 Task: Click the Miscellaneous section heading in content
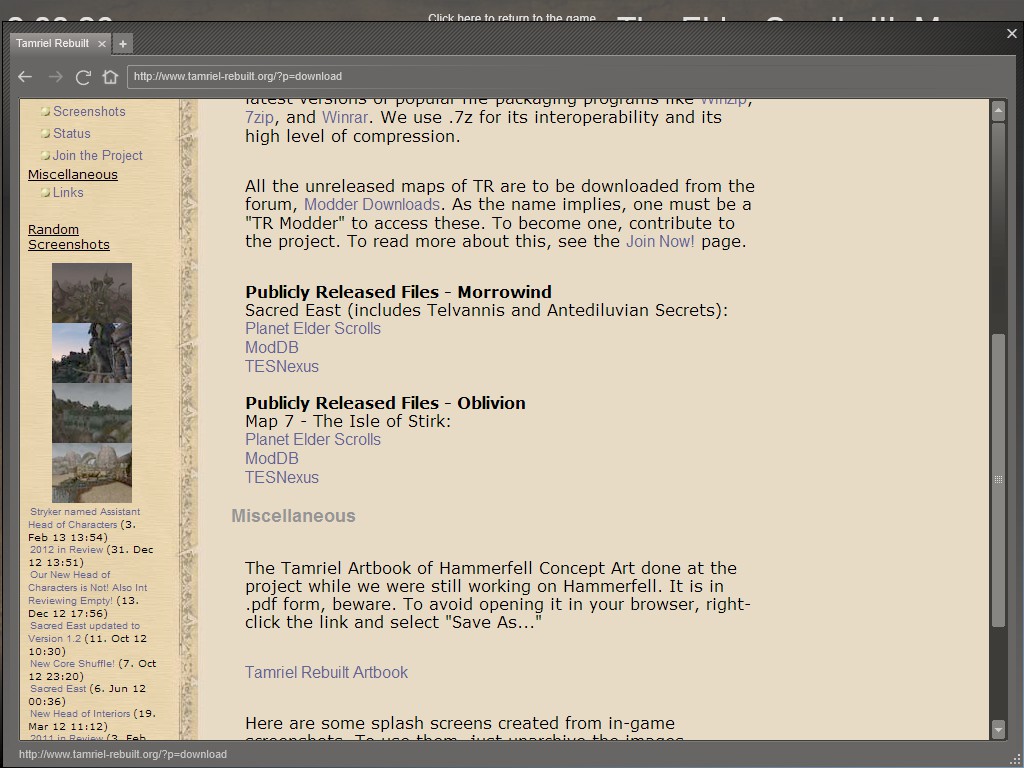(293, 516)
